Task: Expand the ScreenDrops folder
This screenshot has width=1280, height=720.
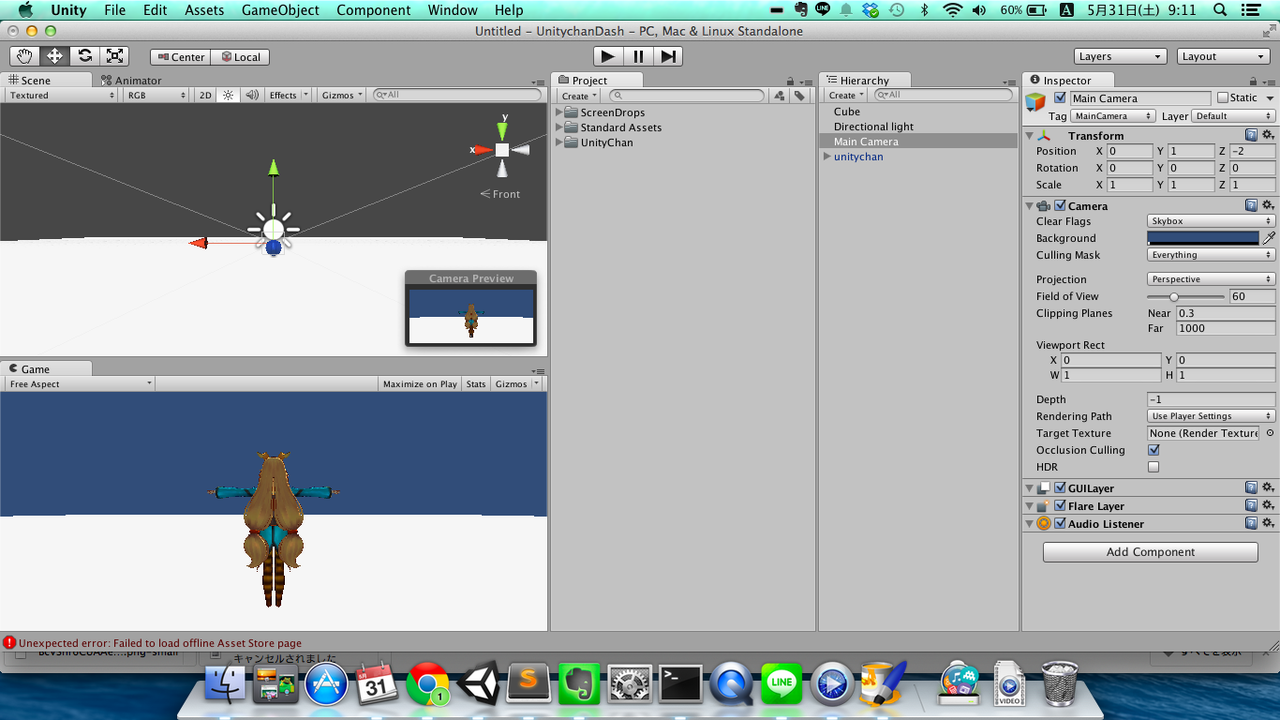Action: [560, 112]
